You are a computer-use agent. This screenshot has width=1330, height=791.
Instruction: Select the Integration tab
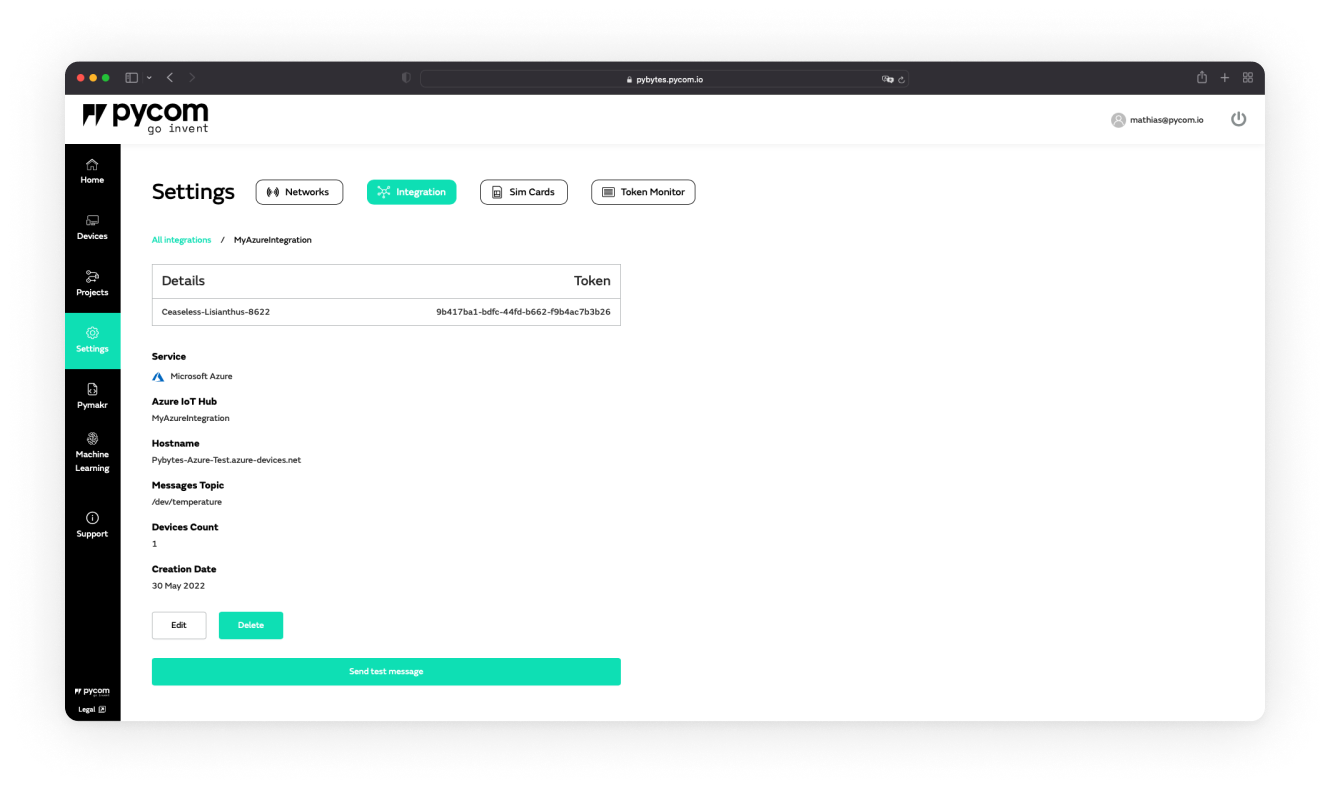pyautogui.click(x=411, y=192)
